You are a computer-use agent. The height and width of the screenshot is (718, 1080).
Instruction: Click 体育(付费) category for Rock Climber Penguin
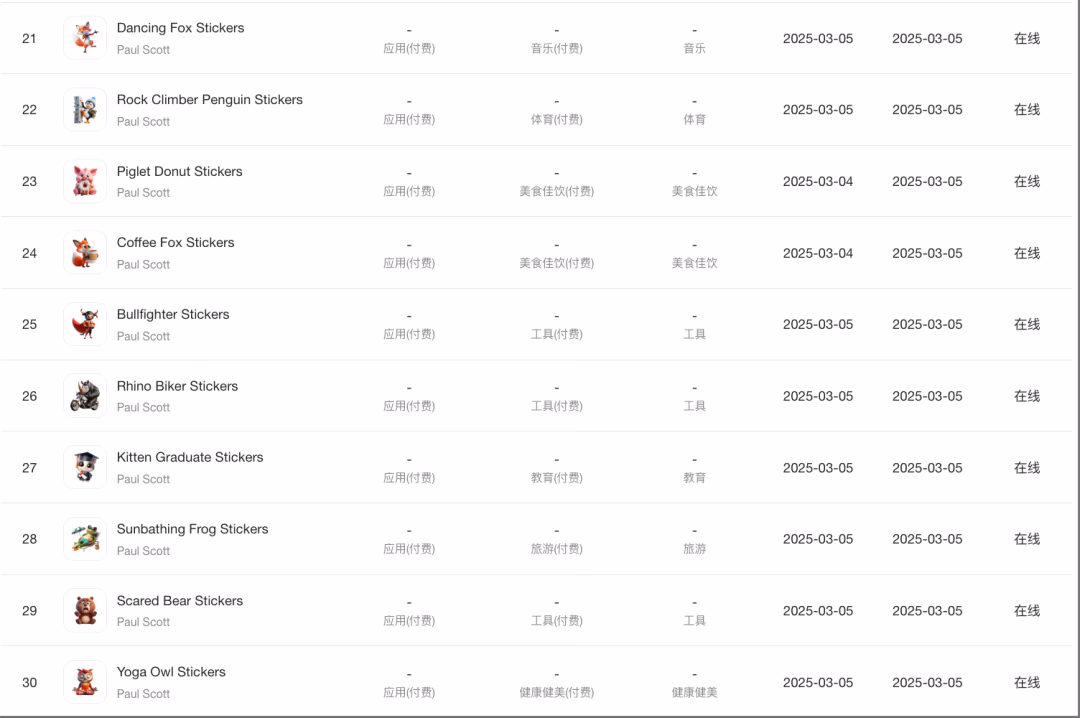click(557, 119)
